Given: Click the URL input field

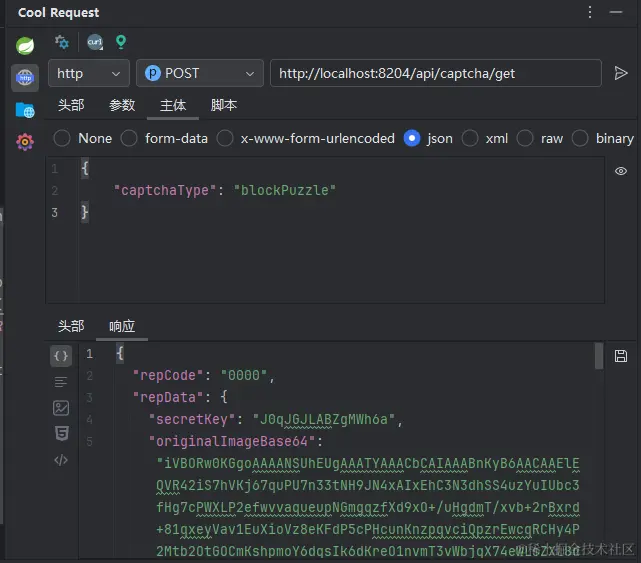Looking at the screenshot, I should 436,73.
